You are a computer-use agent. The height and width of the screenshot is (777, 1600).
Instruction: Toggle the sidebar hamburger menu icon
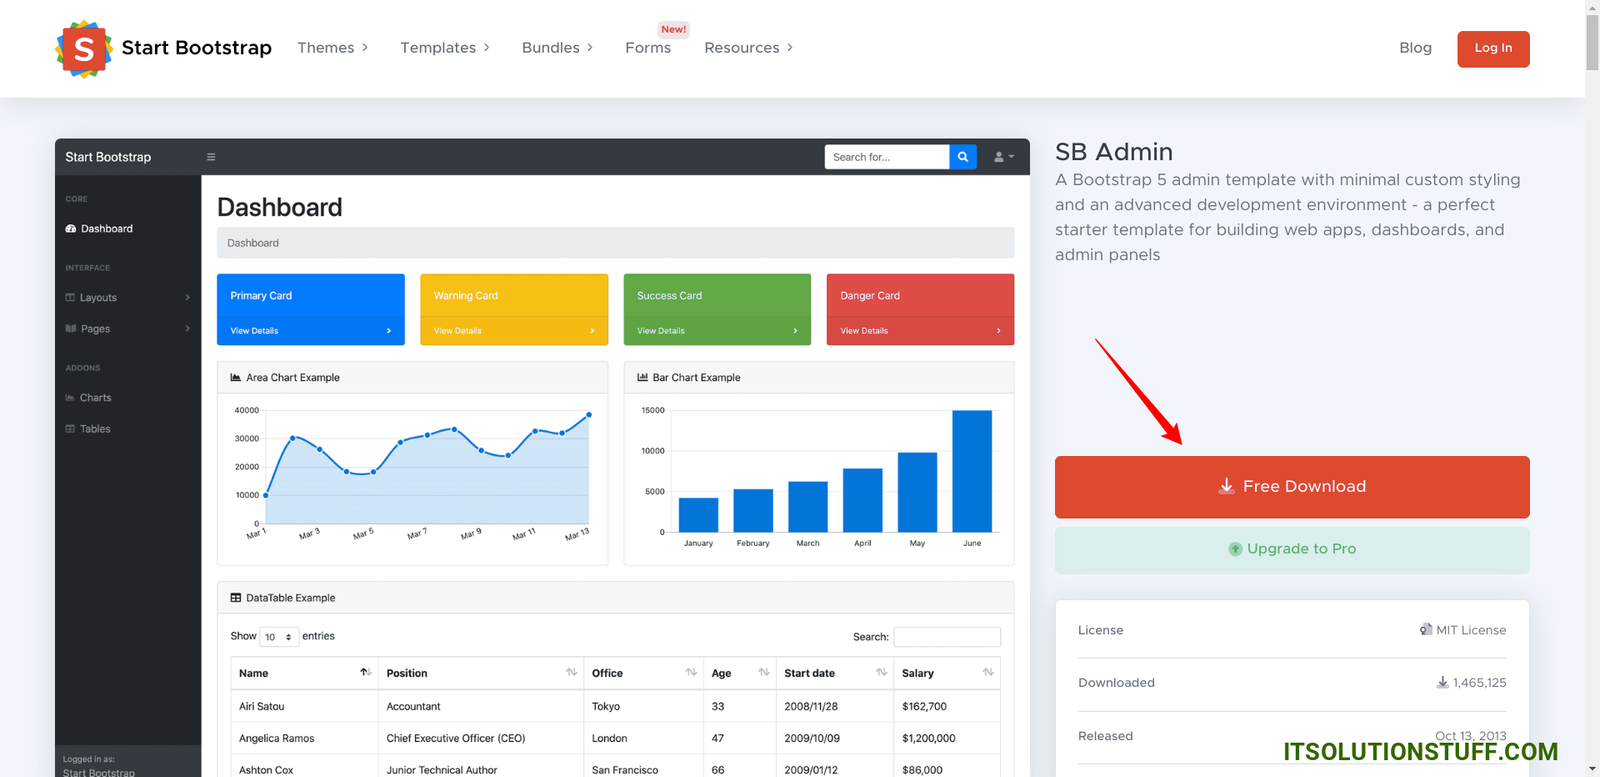click(211, 157)
